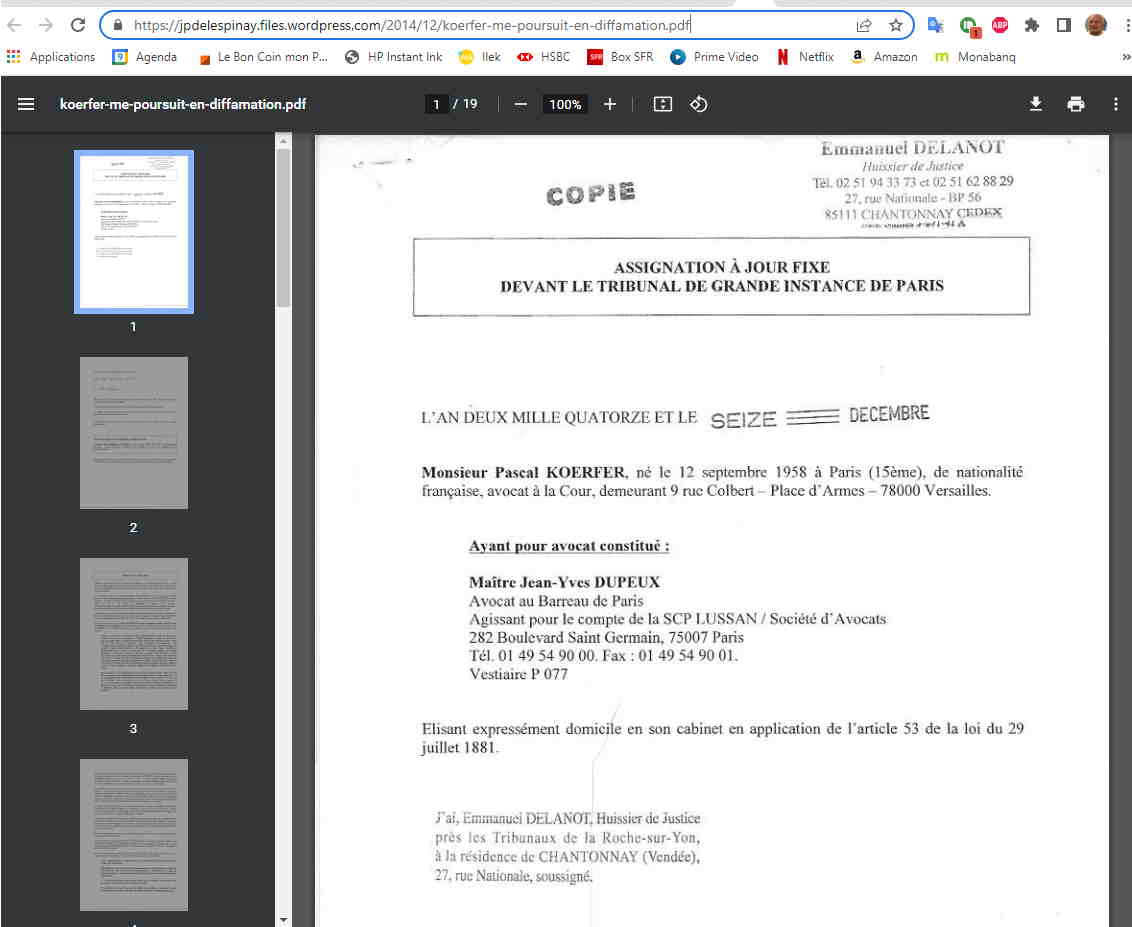Viewport: 1132px width, 927px height.
Task: Click the zoom out minus button
Action: [x=520, y=104]
